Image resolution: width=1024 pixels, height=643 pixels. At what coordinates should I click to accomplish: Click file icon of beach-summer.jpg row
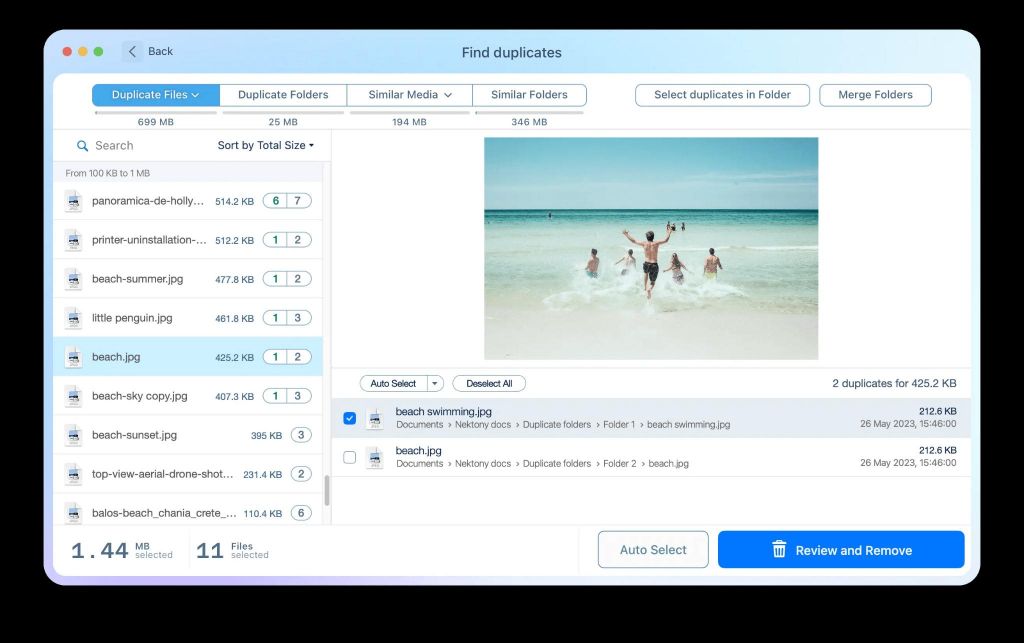(74, 279)
